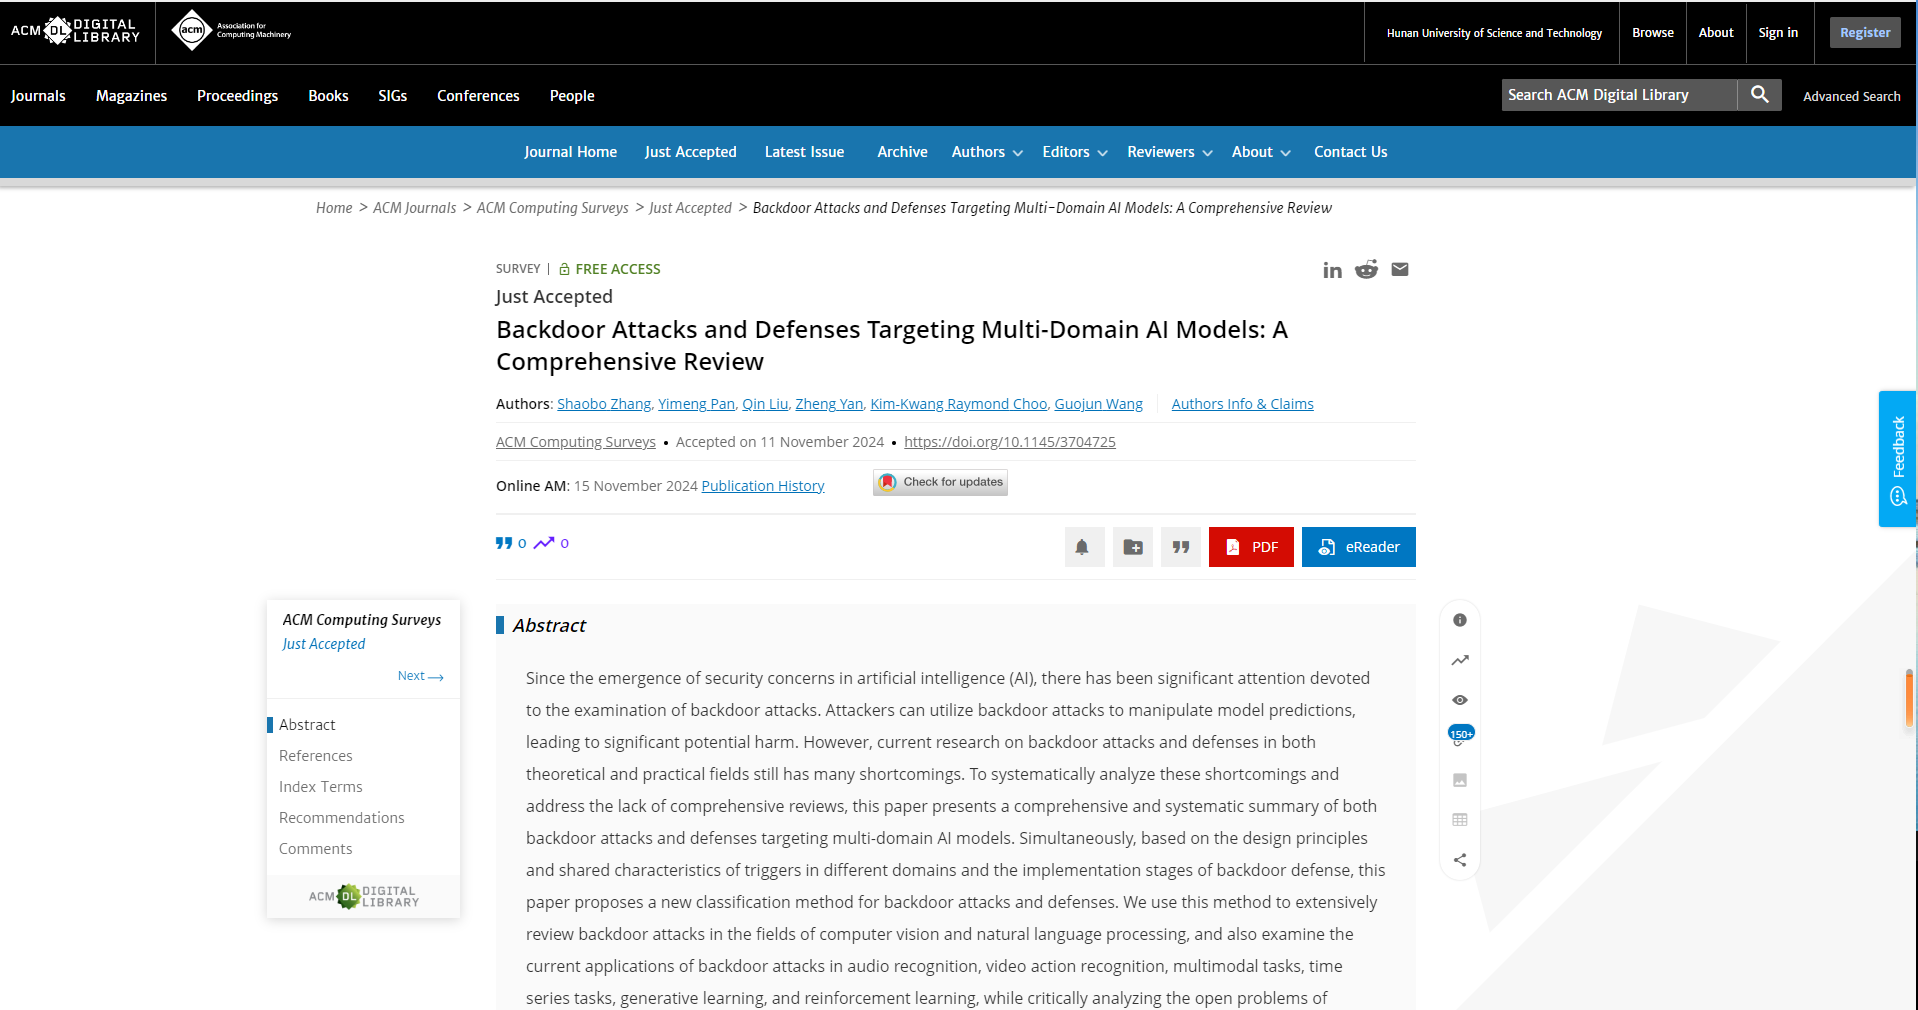Open the DOI link 10.1145/3704725
Screen dimensions: 1918x1010
(1009, 442)
